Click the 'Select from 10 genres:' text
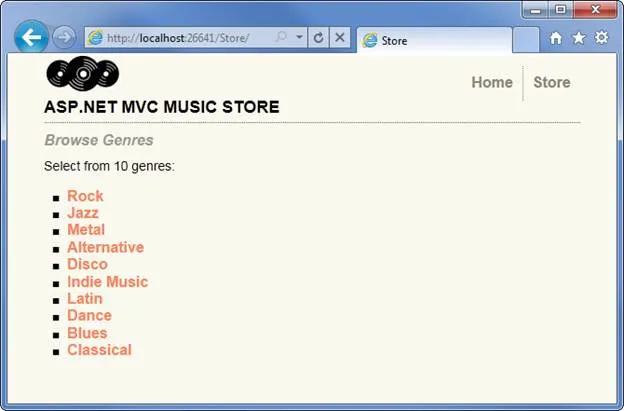 tap(109, 166)
